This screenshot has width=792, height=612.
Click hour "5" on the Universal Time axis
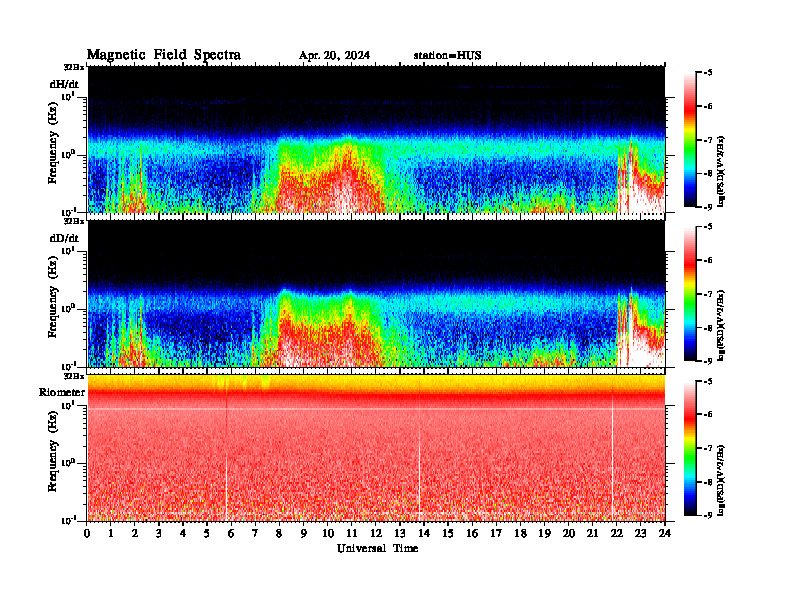tap(207, 533)
